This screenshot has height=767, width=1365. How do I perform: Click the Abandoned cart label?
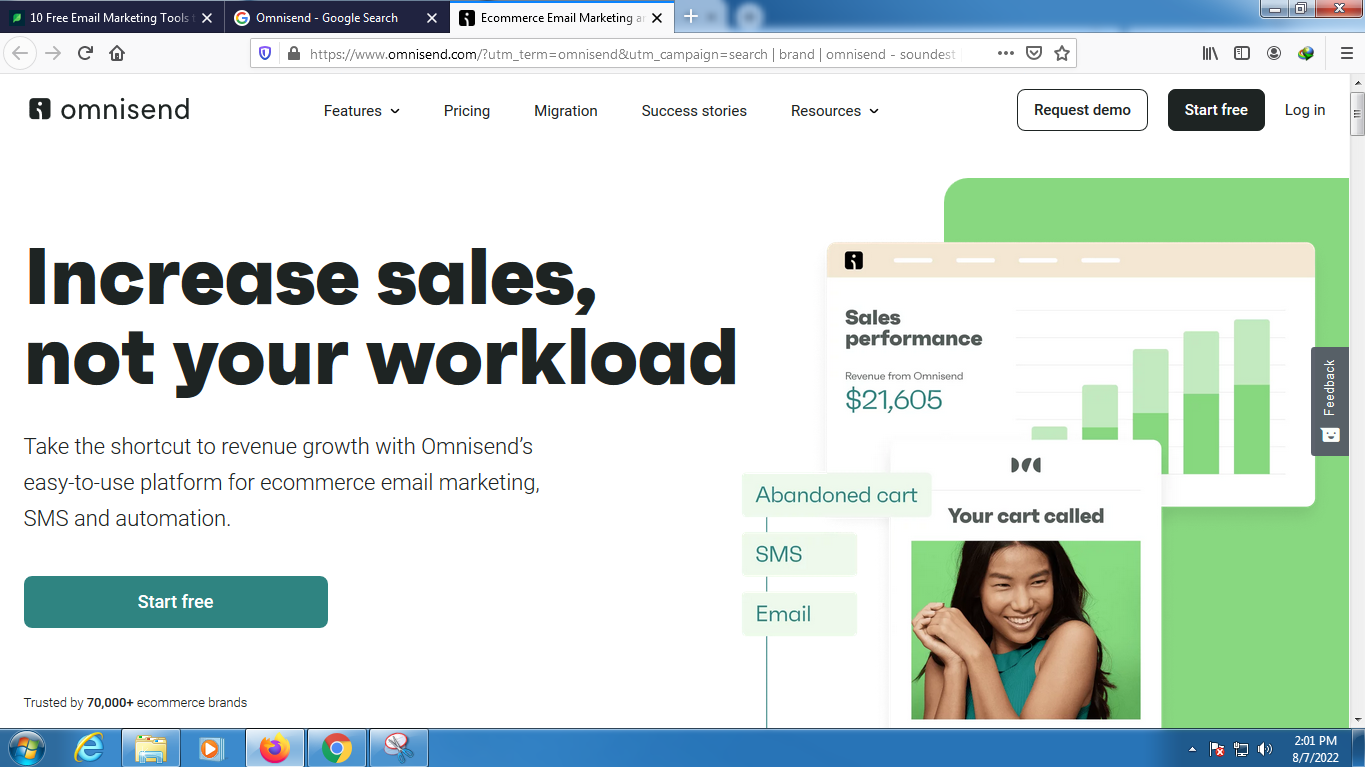[x=837, y=495]
